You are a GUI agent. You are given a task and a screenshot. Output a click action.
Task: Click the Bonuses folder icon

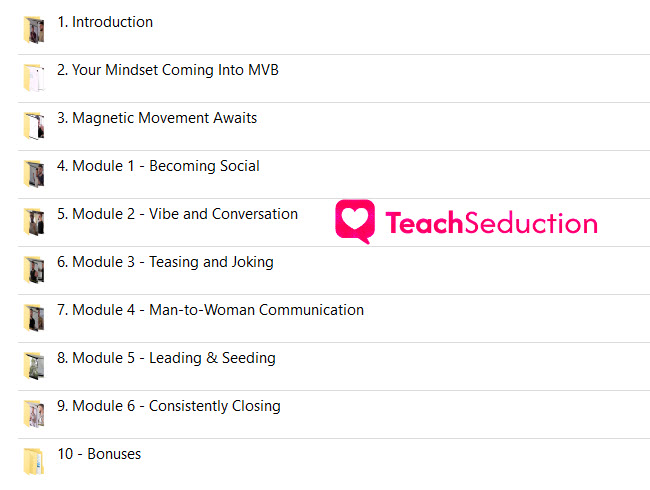(x=34, y=462)
